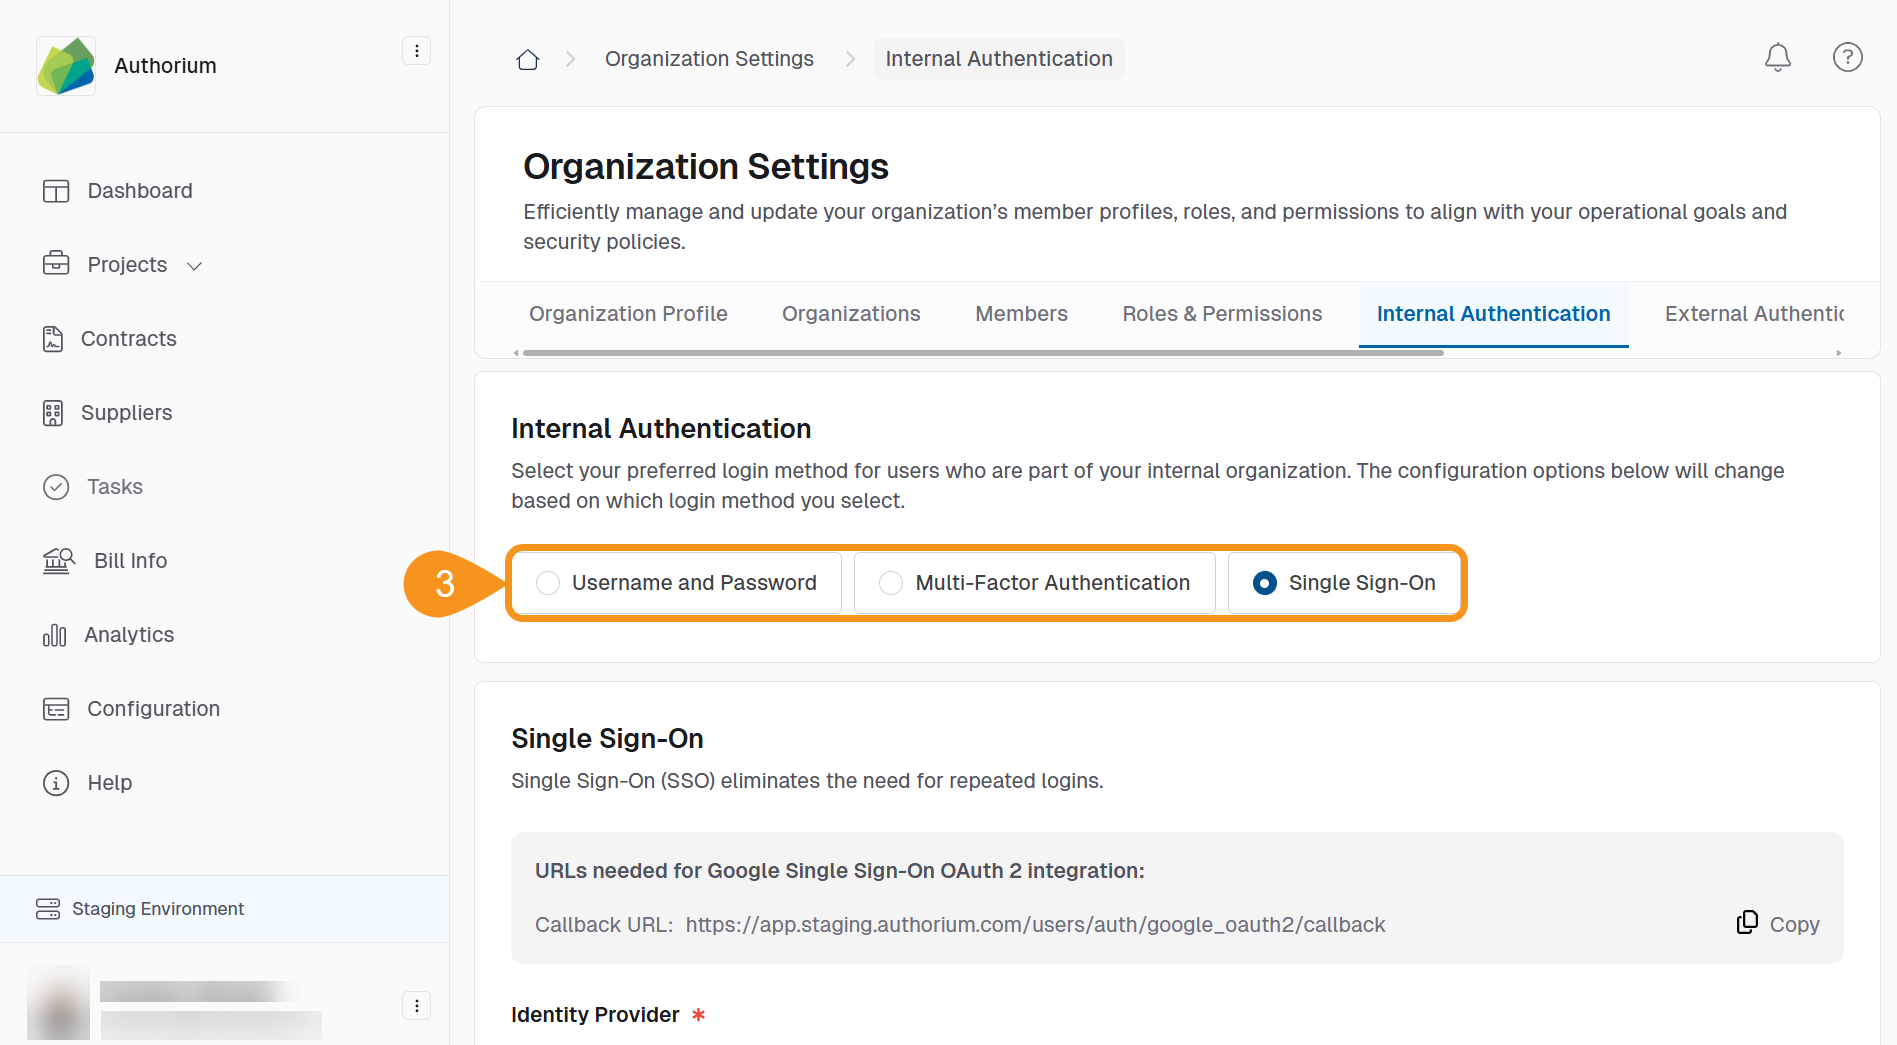Image resolution: width=1897 pixels, height=1045 pixels.
Task: Open the Suppliers section
Action: 126,412
